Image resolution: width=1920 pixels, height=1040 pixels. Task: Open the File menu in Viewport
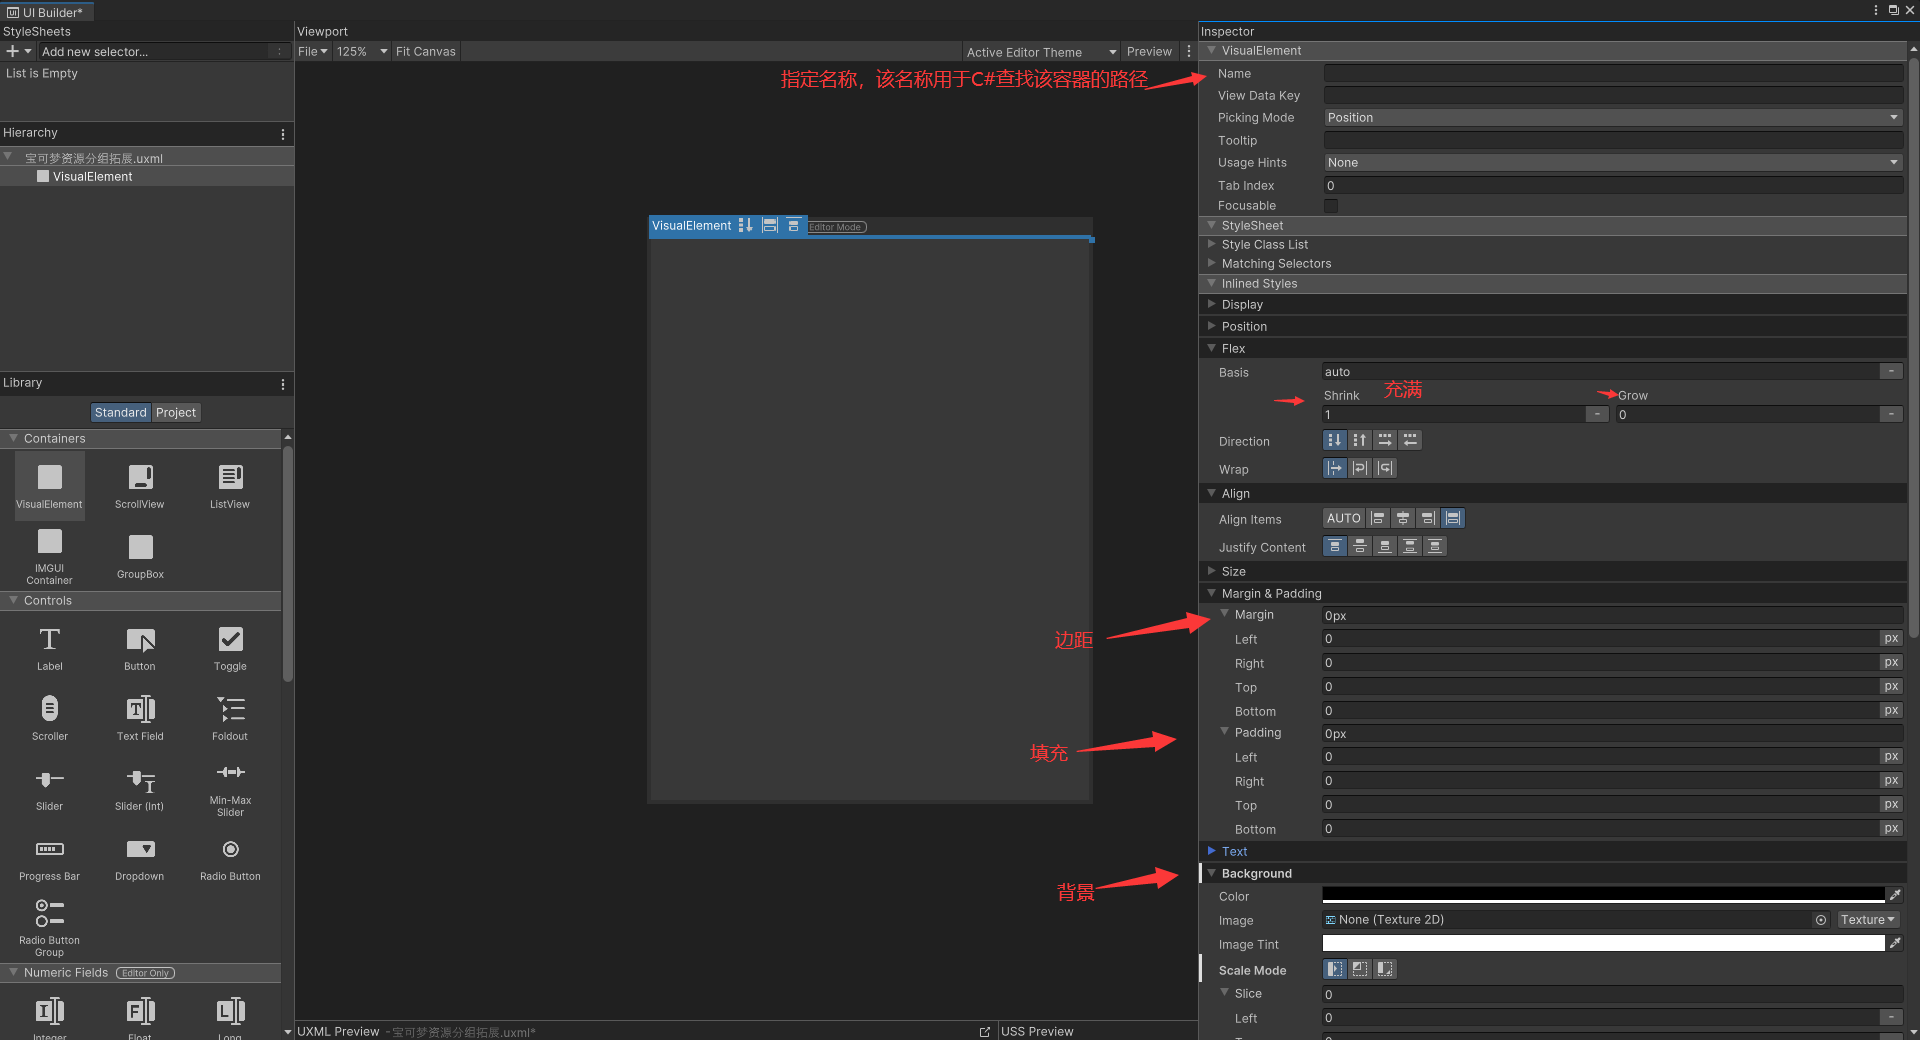point(312,51)
